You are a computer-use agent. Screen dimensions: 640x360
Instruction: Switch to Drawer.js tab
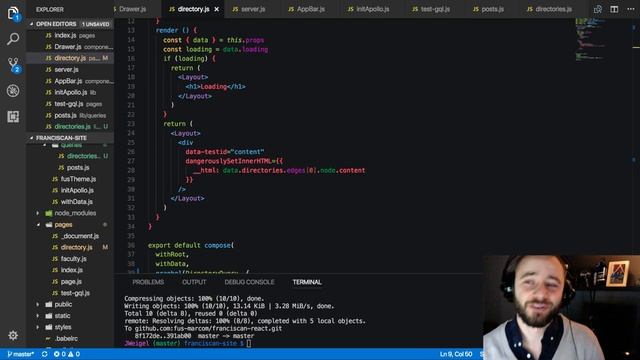[x=132, y=9]
